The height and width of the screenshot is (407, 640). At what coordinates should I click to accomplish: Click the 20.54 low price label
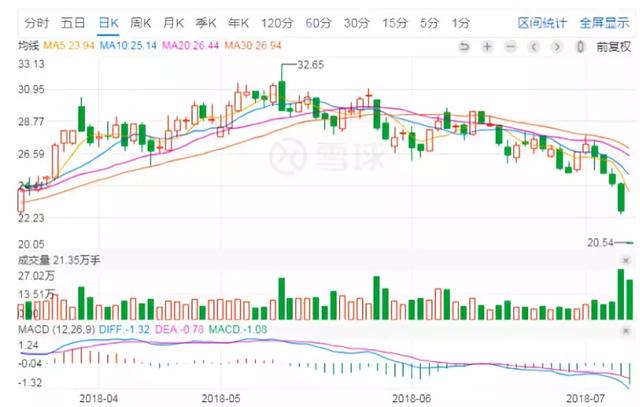point(600,243)
